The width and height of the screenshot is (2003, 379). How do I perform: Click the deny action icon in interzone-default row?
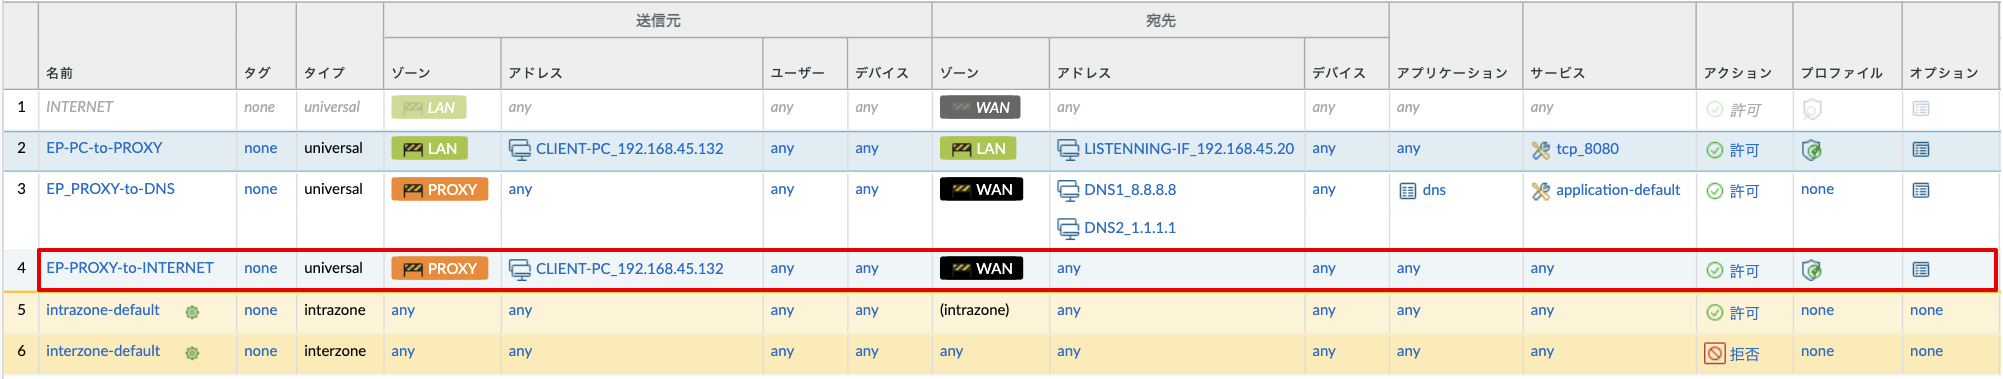click(1714, 353)
